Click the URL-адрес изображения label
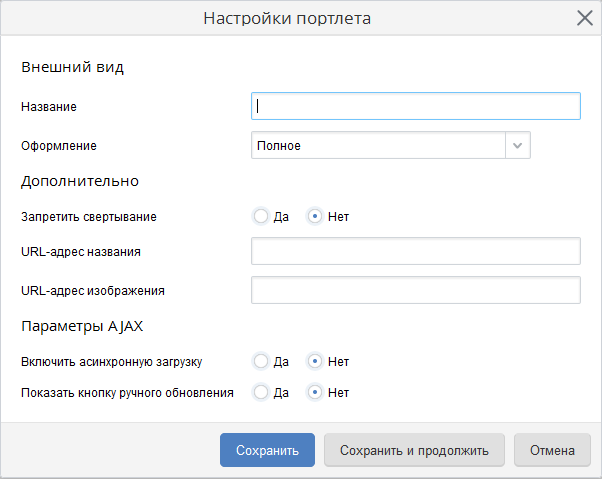Screen dimensions: 602x479 pyautogui.click(x=92, y=291)
